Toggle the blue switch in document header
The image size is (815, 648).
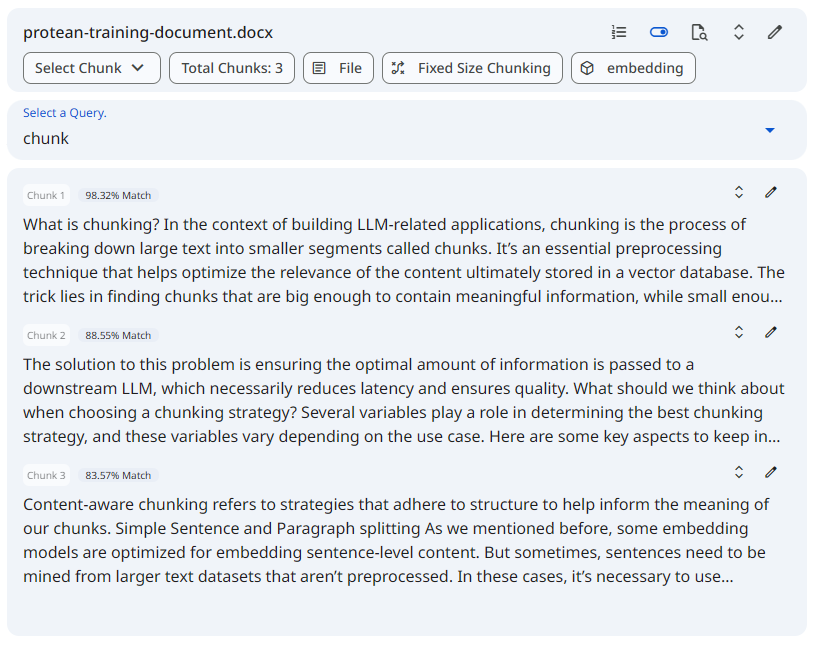coord(658,32)
